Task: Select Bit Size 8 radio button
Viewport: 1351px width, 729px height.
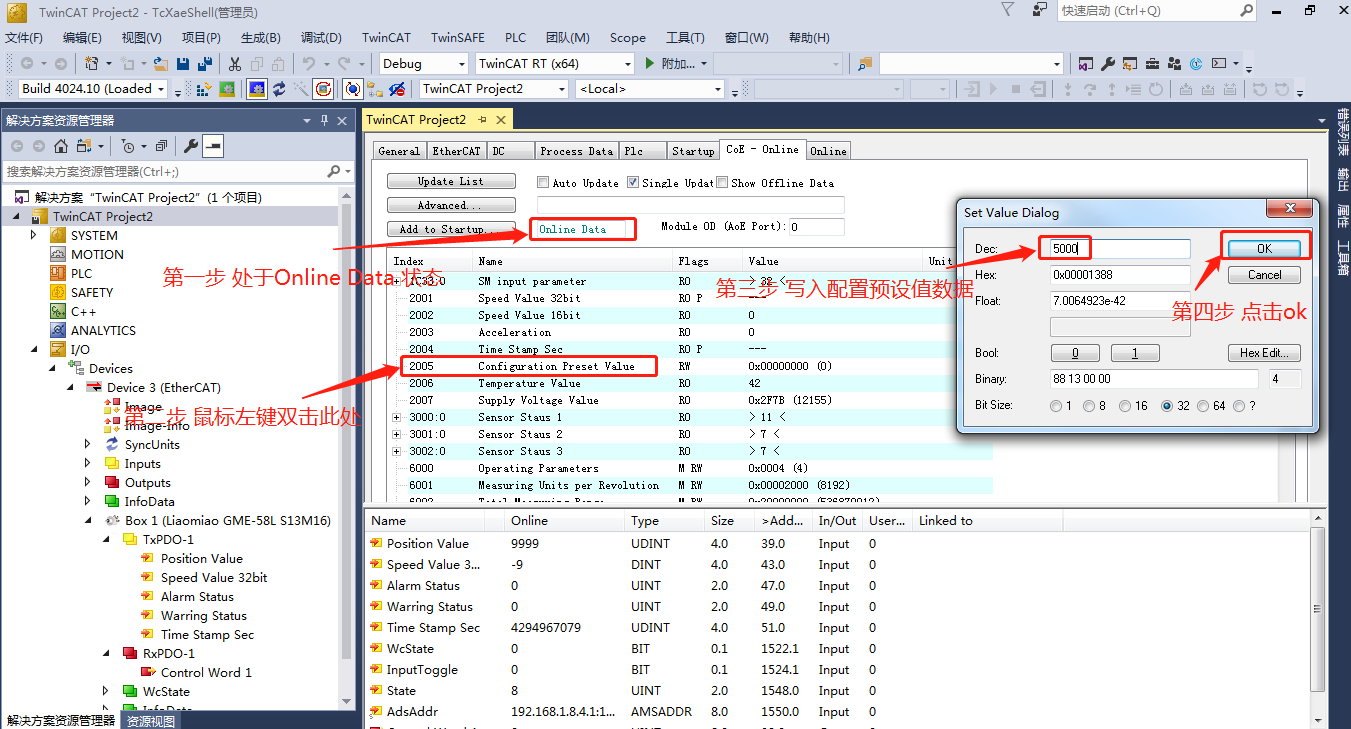Action: (x=1089, y=406)
